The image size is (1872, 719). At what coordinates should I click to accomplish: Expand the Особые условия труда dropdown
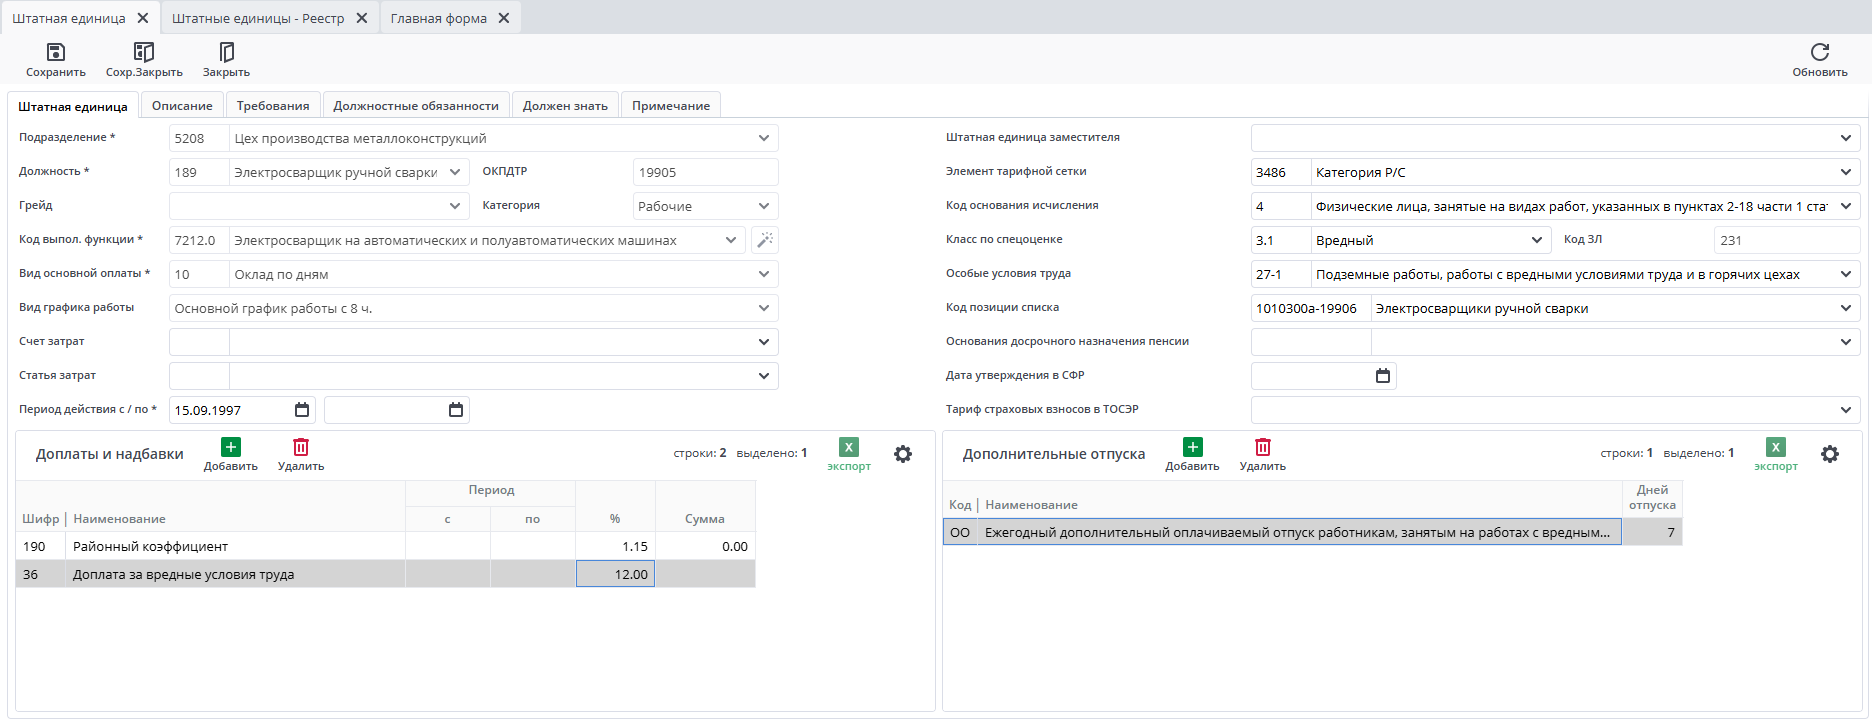click(x=1846, y=274)
